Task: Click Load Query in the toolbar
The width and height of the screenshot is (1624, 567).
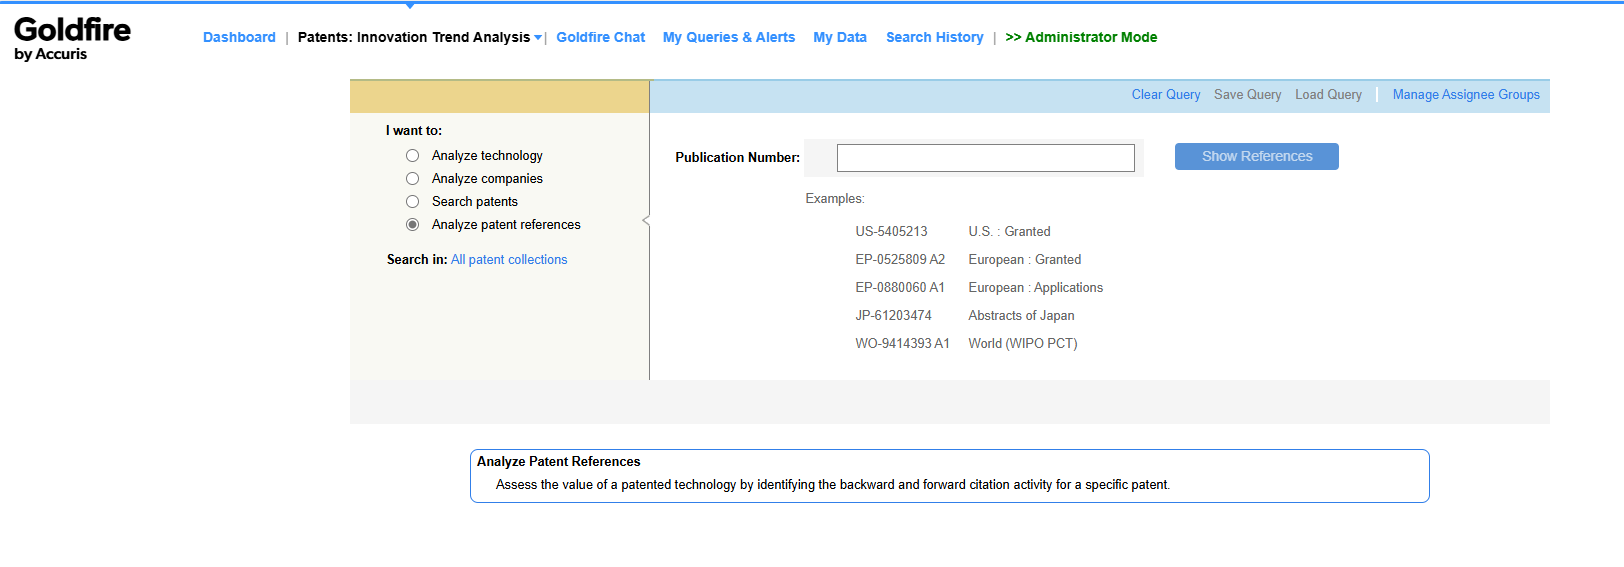Action: tap(1328, 95)
